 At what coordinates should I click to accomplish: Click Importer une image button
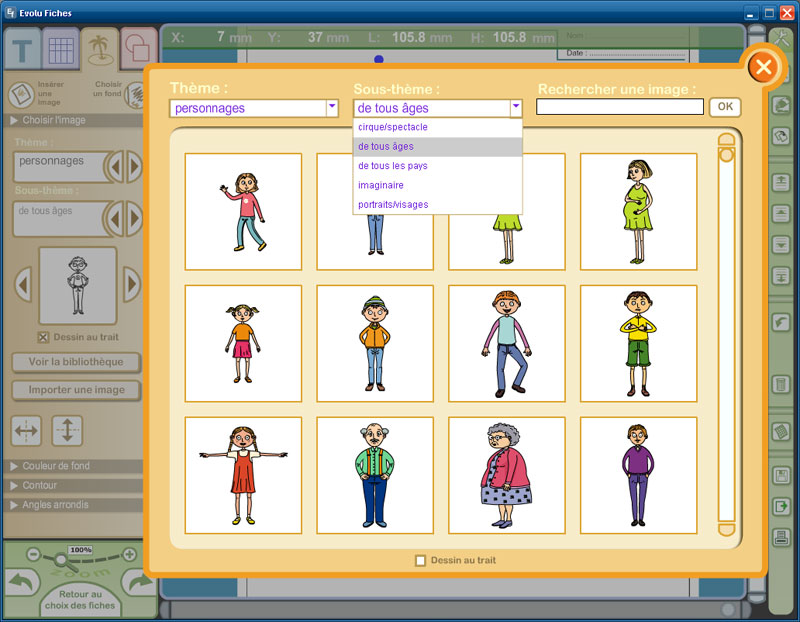pos(76,390)
